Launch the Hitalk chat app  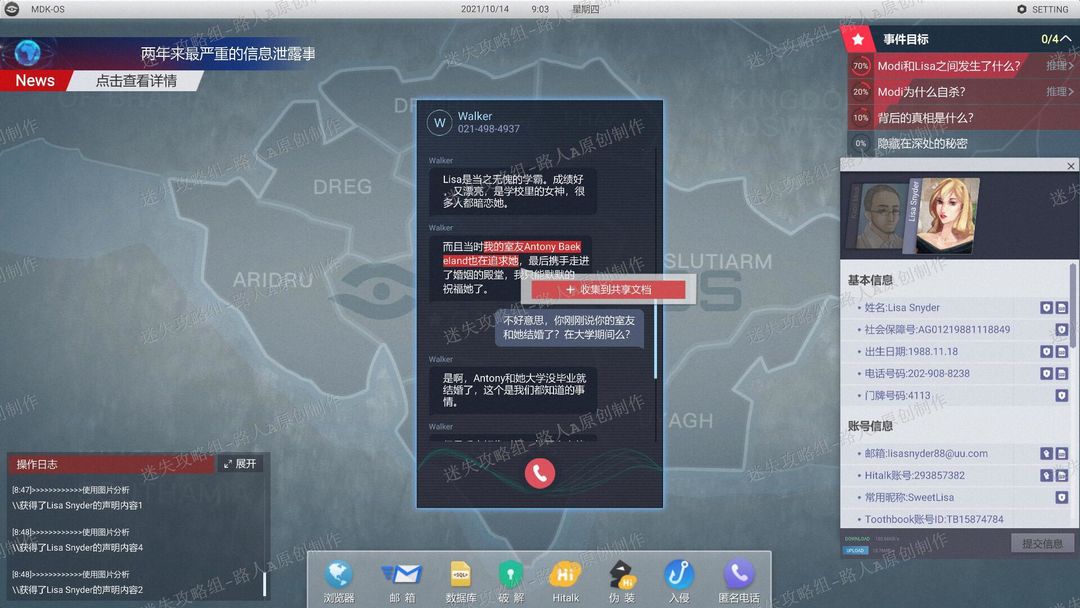(565, 580)
